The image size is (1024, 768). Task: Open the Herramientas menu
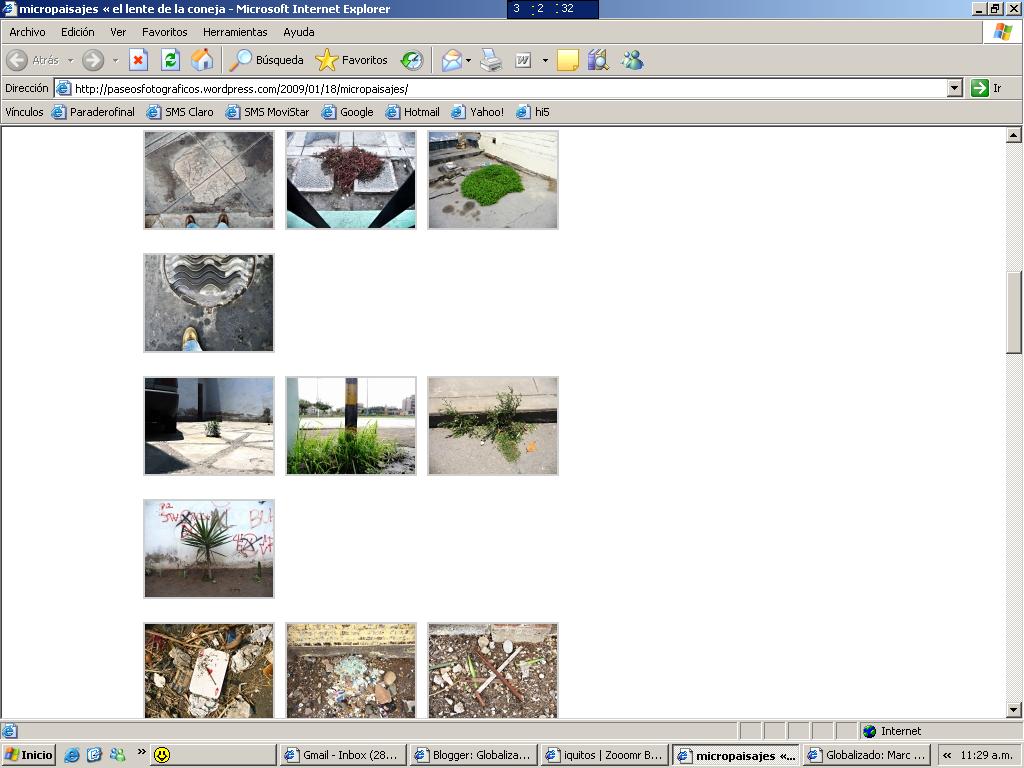[x=235, y=32]
